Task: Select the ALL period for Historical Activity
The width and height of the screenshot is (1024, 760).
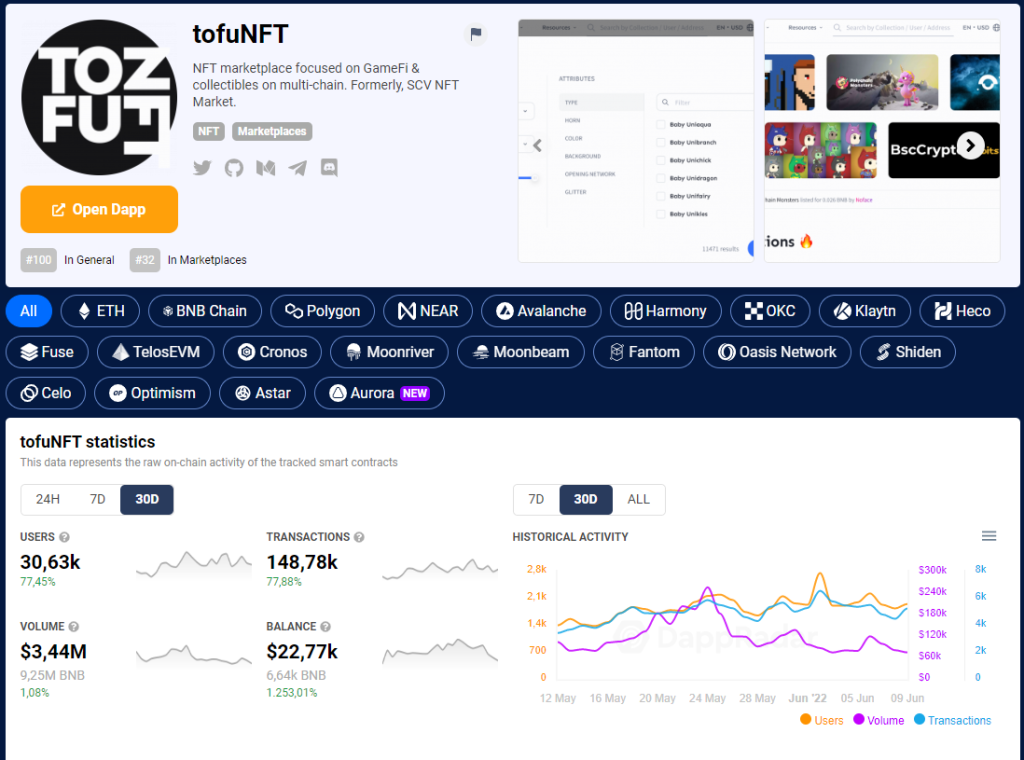Action: click(638, 499)
